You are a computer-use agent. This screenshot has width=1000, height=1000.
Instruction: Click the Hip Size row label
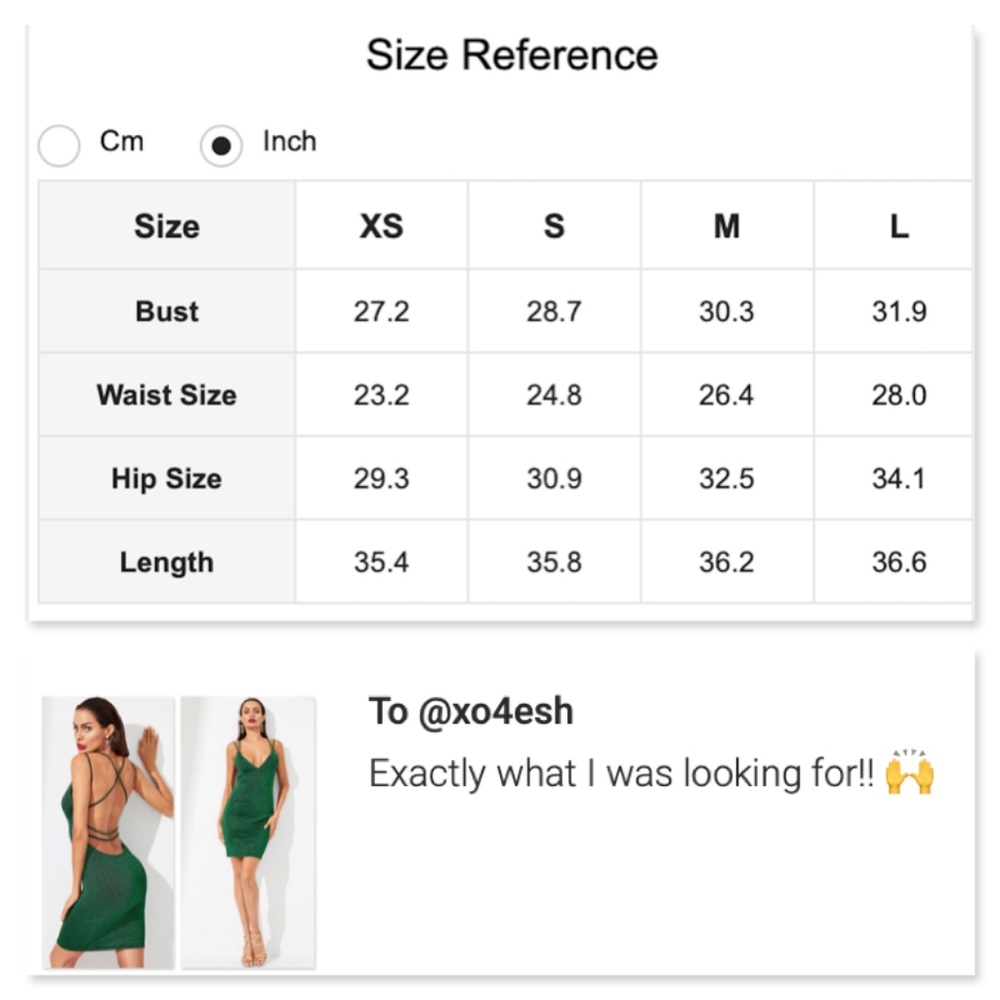(x=167, y=479)
